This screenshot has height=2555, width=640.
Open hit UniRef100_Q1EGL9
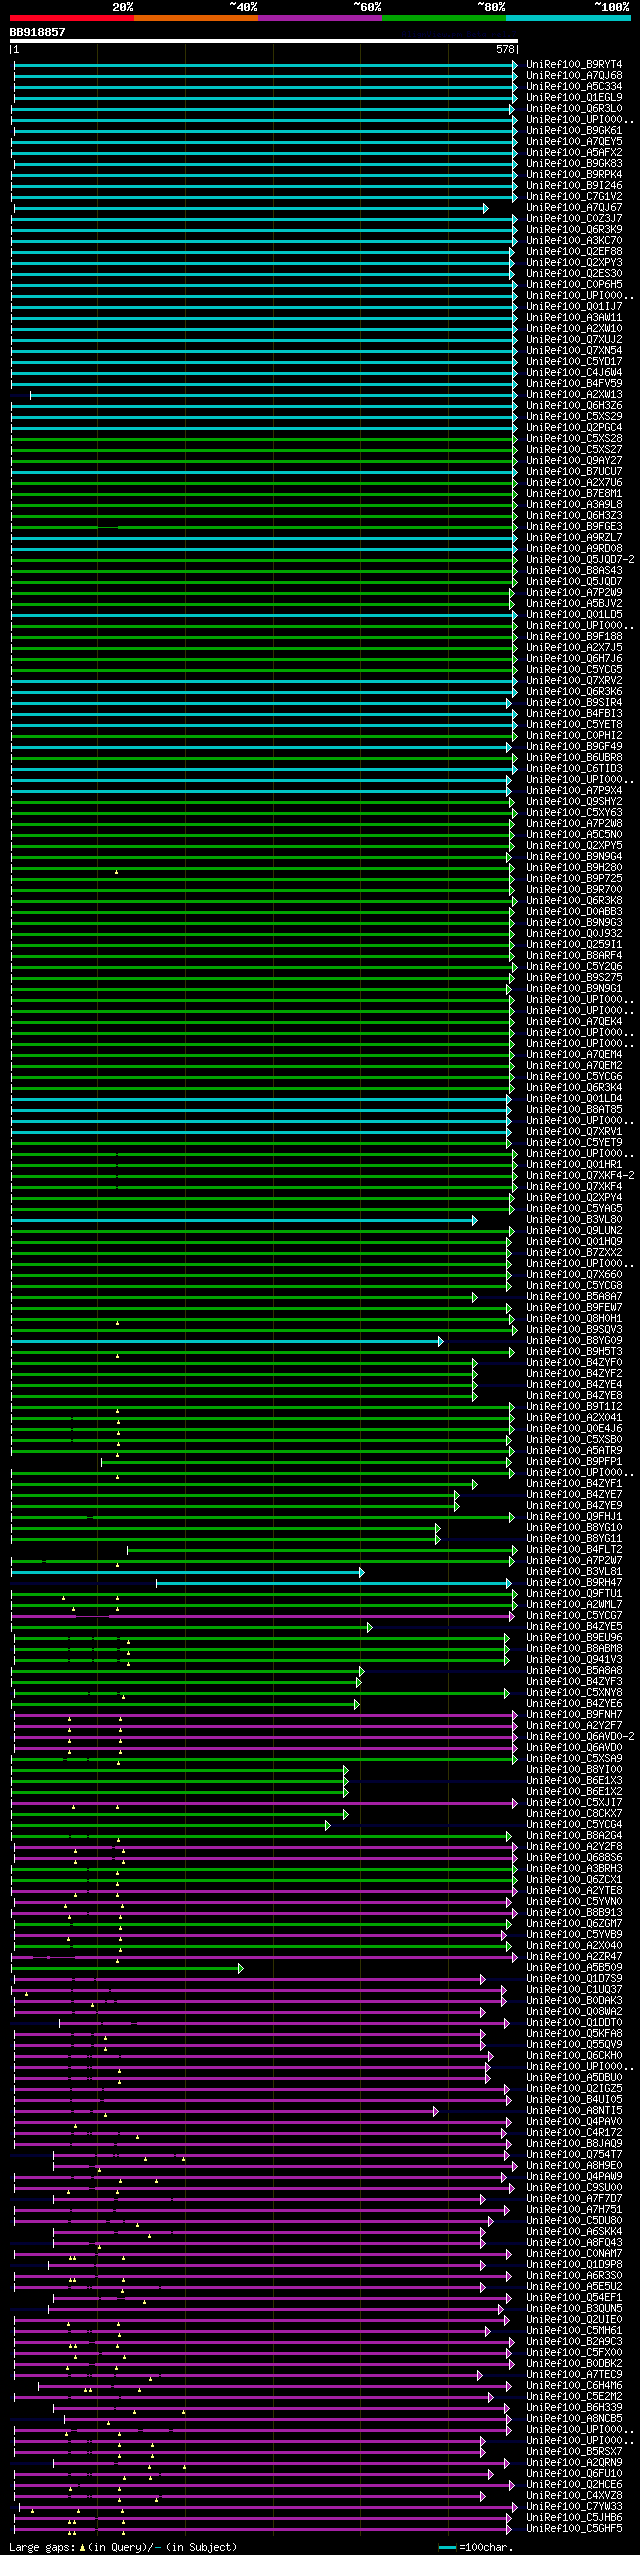pyautogui.click(x=574, y=98)
